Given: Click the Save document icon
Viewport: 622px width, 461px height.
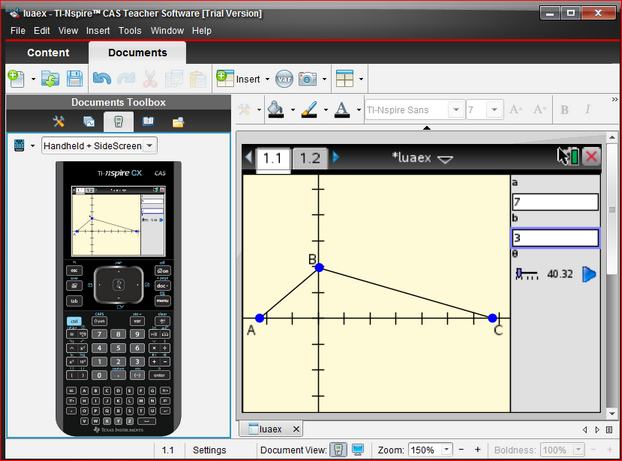Looking at the screenshot, I should (x=75, y=78).
